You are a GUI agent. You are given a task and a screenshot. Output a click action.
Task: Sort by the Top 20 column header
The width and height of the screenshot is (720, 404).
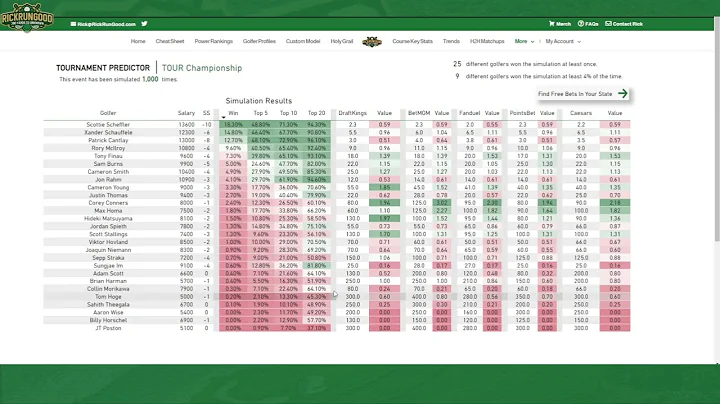(316, 113)
